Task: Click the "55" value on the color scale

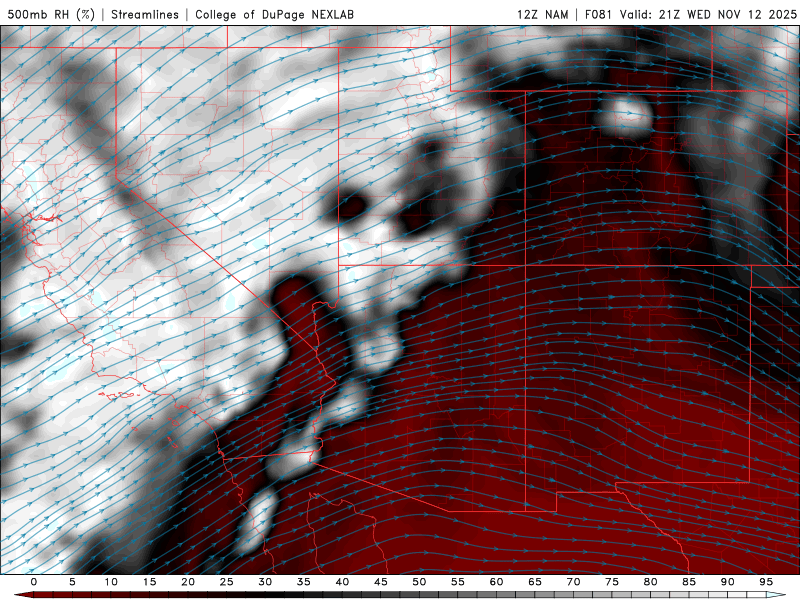Action: (458, 582)
